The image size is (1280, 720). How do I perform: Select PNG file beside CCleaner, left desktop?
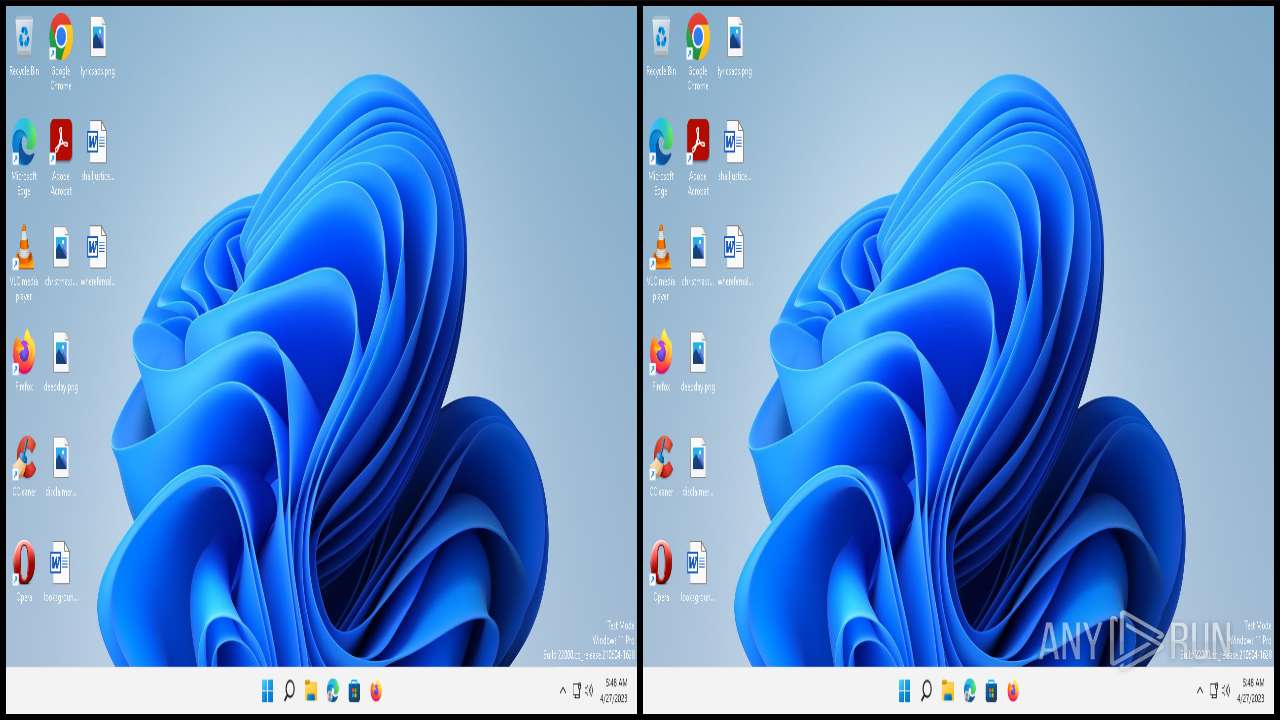pyautogui.click(x=61, y=466)
